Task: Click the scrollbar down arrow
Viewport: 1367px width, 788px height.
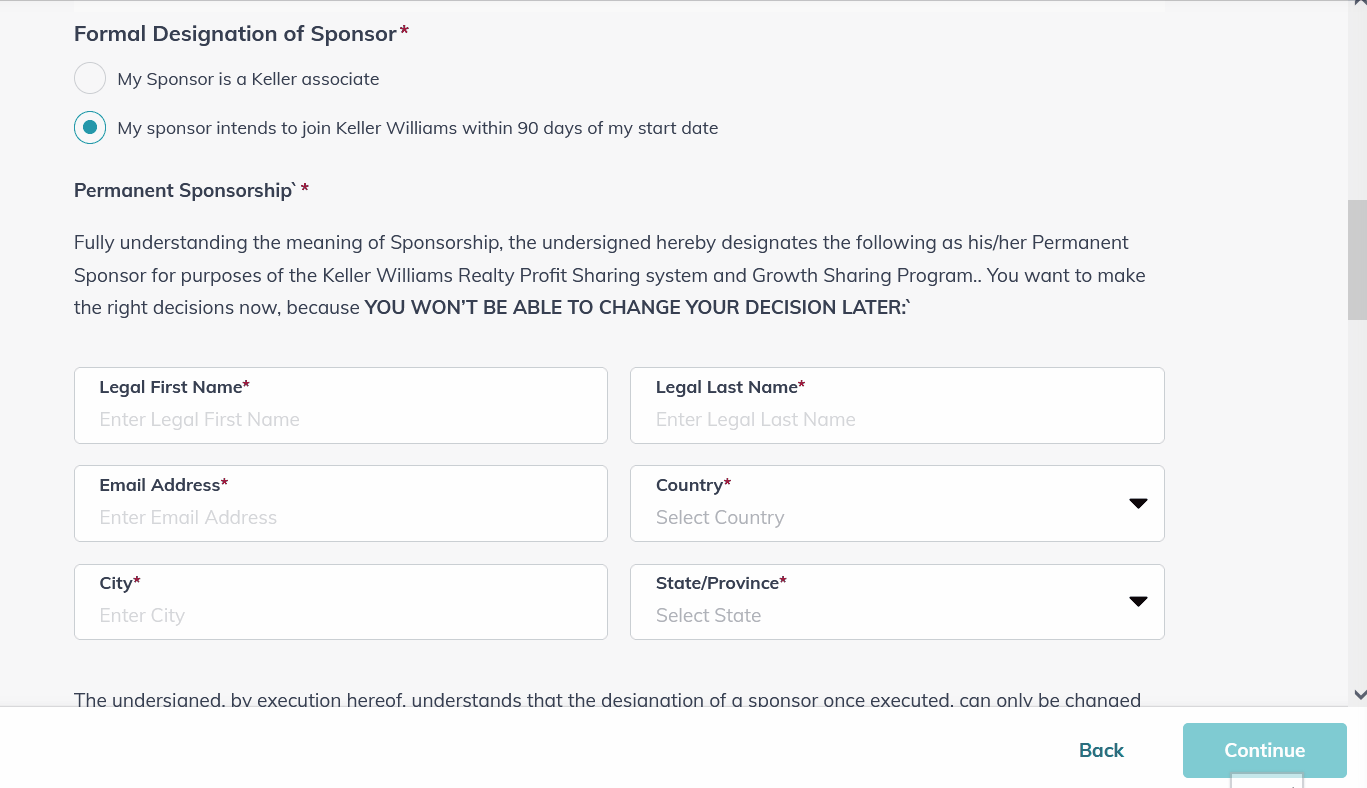Action: [1358, 693]
